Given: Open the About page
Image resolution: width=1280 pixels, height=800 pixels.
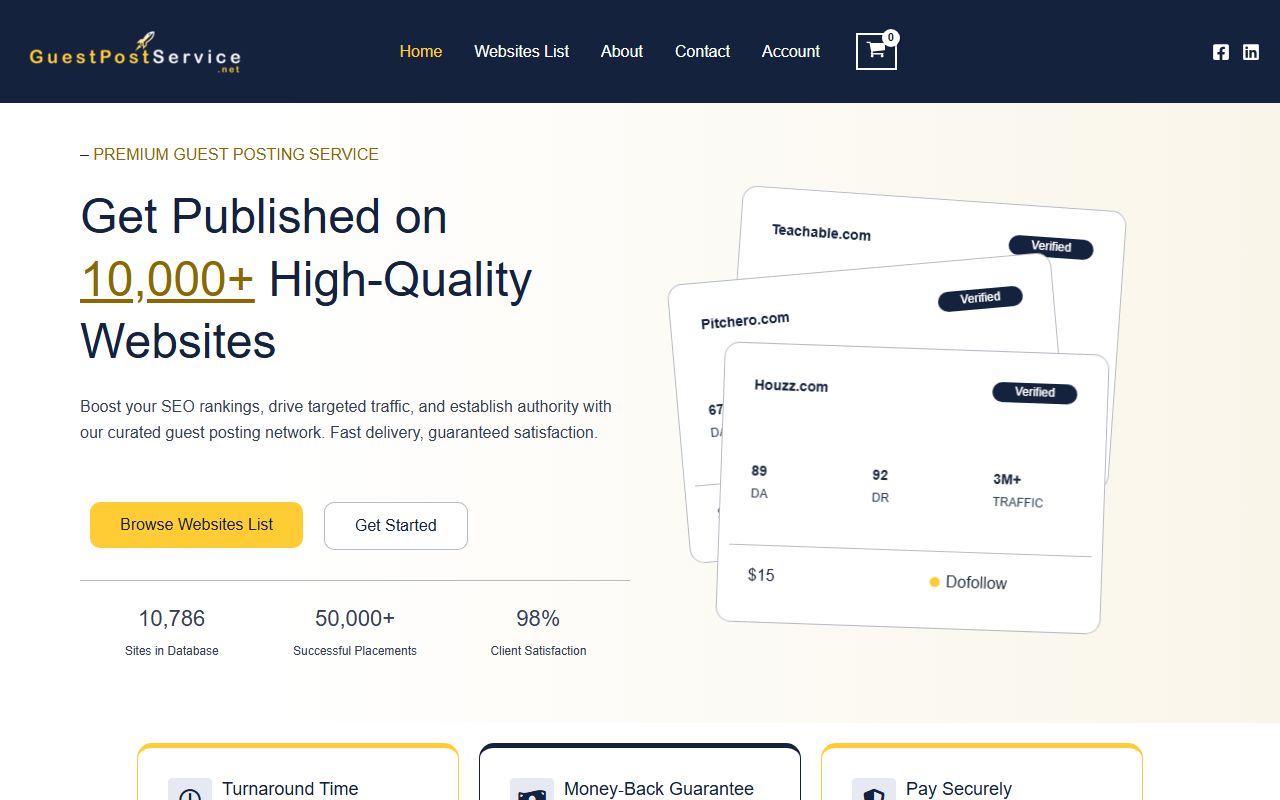Looking at the screenshot, I should click(x=622, y=51).
